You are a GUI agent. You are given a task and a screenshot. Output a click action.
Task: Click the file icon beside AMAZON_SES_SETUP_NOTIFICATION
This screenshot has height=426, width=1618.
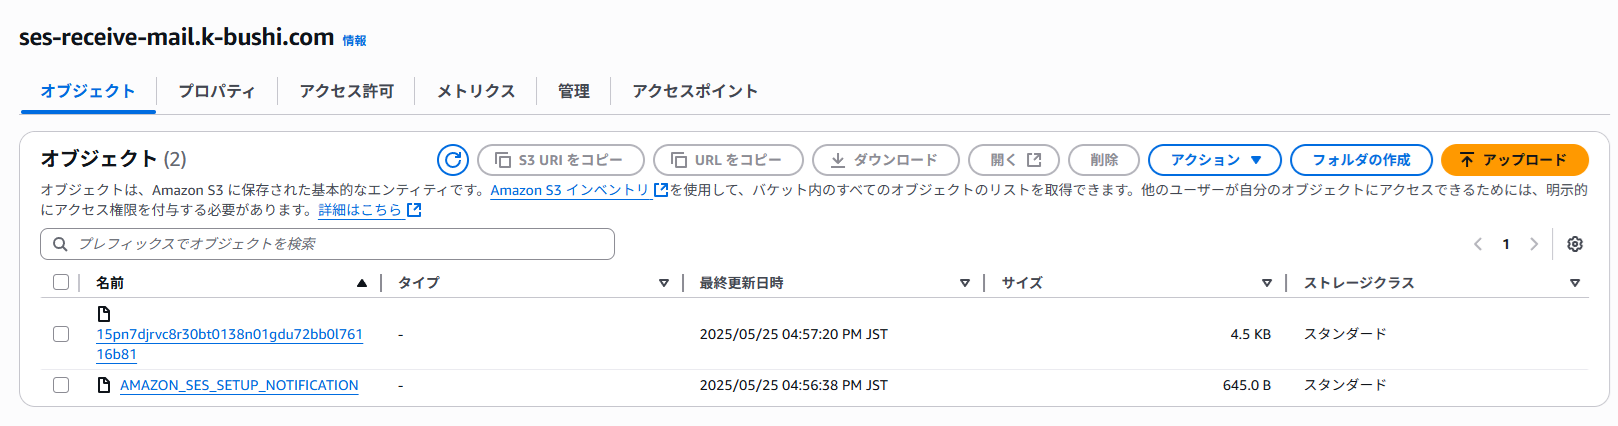104,385
